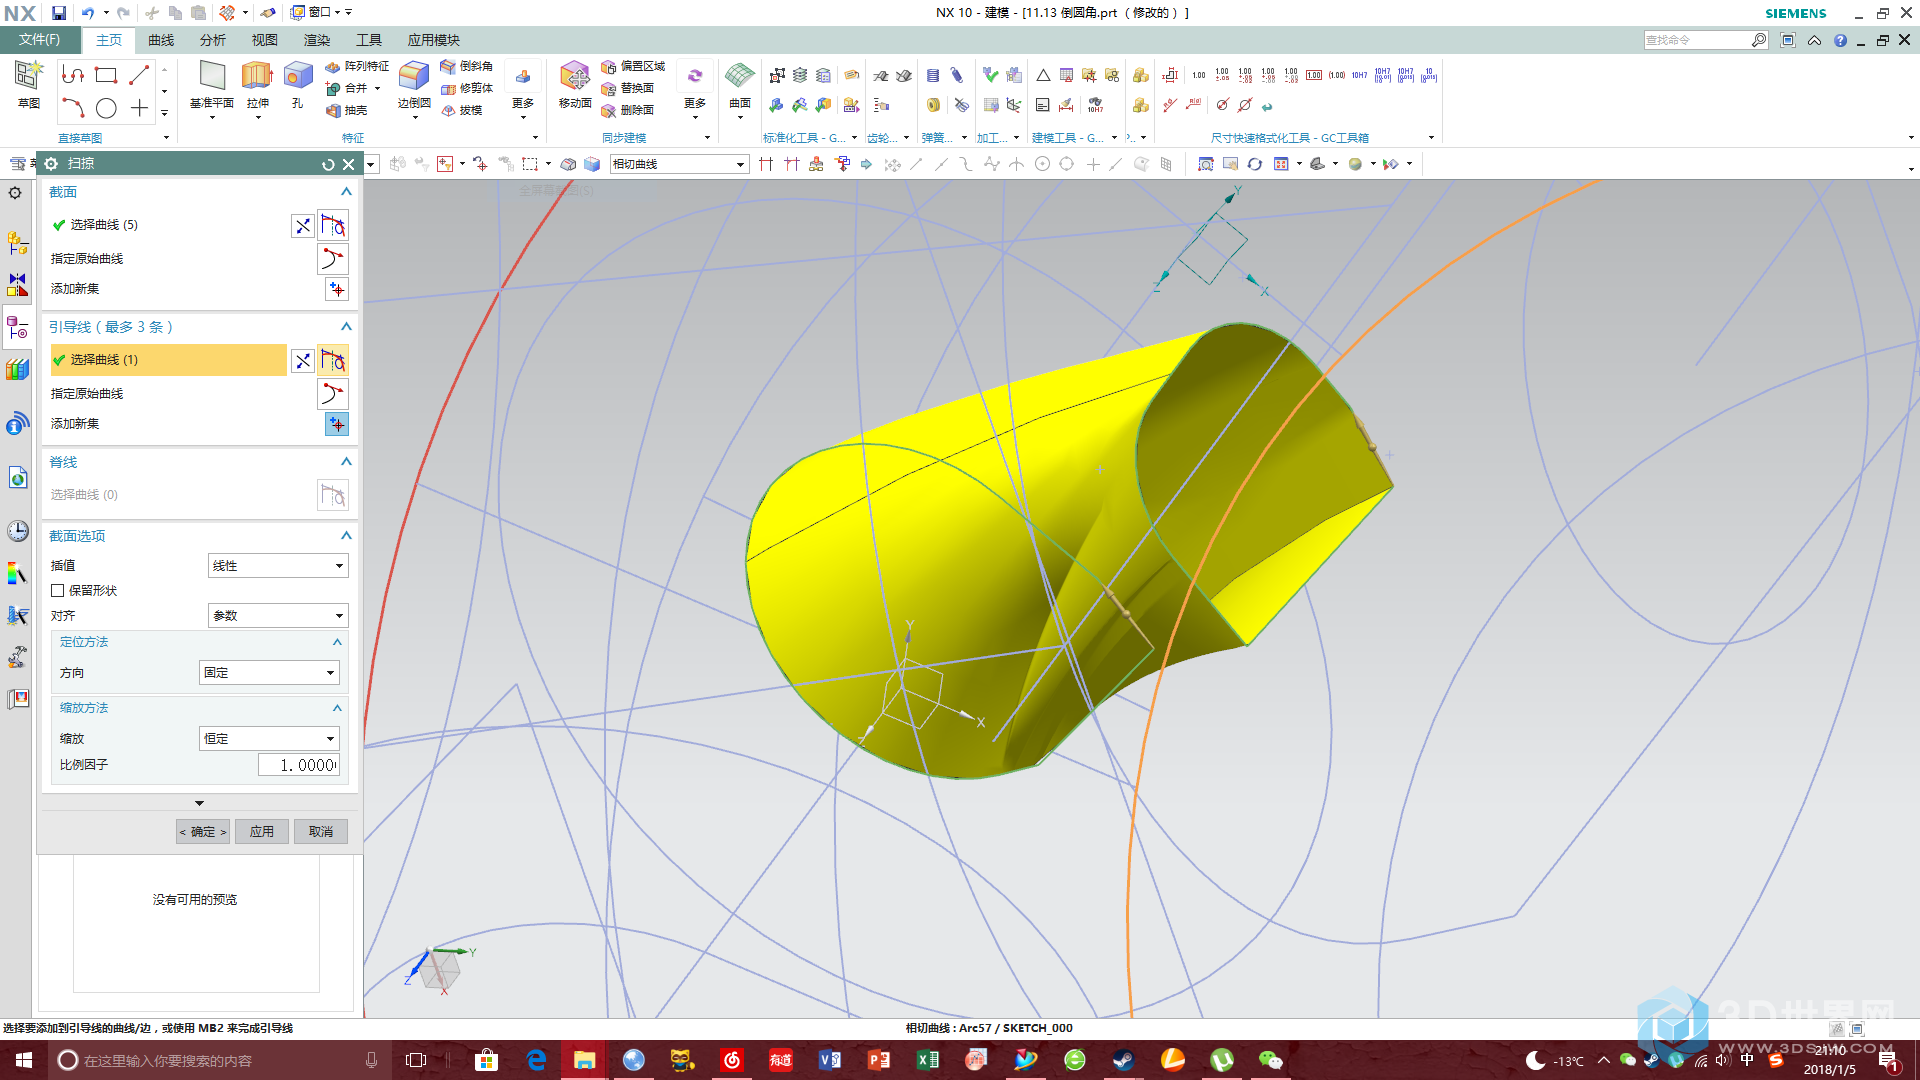This screenshot has width=1920, height=1080.
Task: Click the 删除面 delete face tool
Action: (627, 111)
